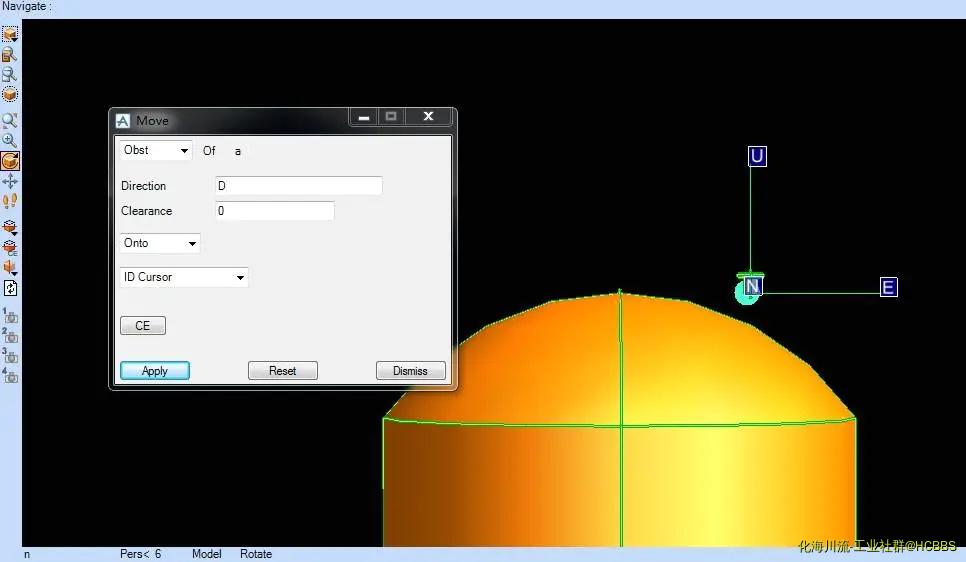Restore saved view camera 4
This screenshot has height=562, width=966.
click(x=10, y=376)
